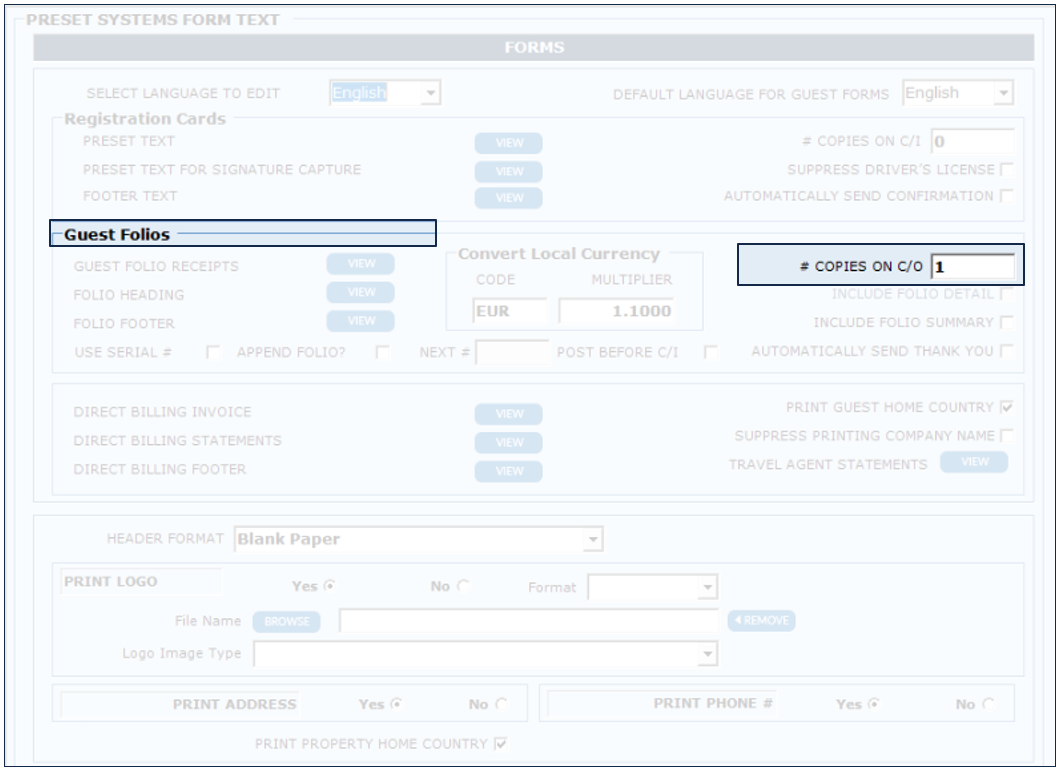Toggle Print Guest Home Country checkbox
The image size is (1060, 772).
1006,408
